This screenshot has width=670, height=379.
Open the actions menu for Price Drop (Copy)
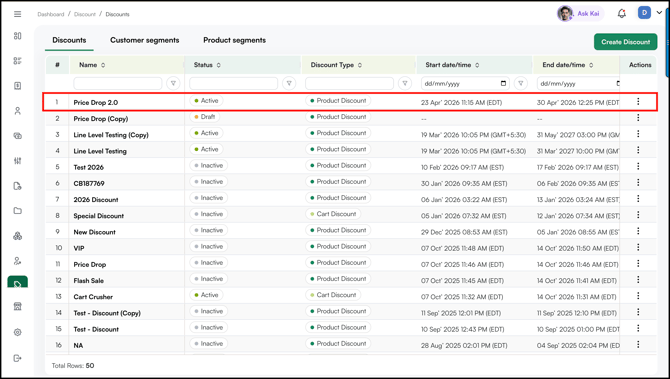click(x=638, y=118)
